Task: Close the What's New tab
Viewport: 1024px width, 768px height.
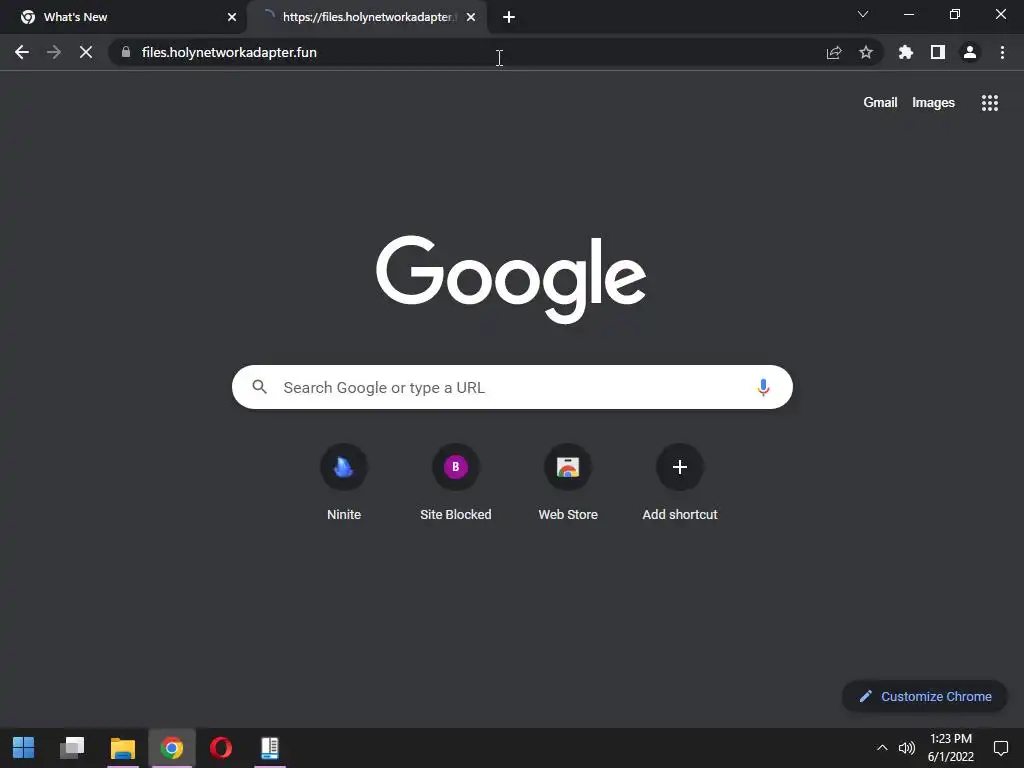Action: [x=232, y=17]
